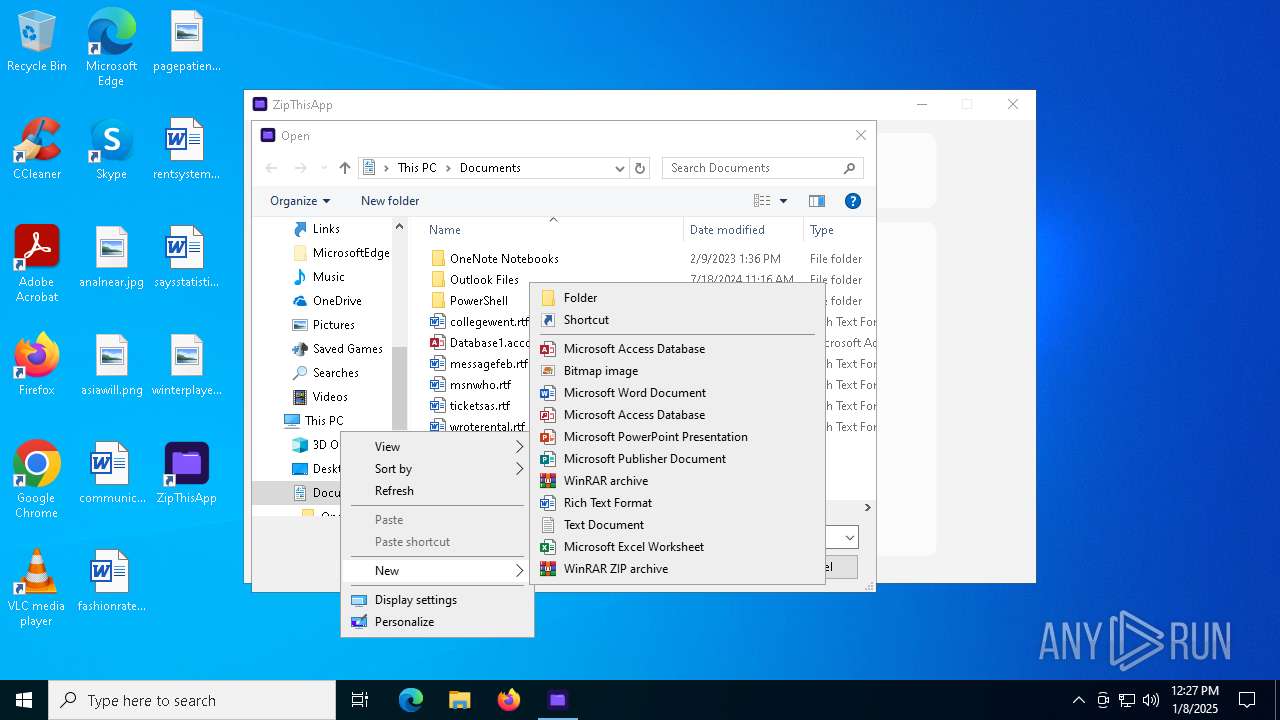
Task: Create new Microsoft Excel Worksheet
Action: tap(676, 547)
